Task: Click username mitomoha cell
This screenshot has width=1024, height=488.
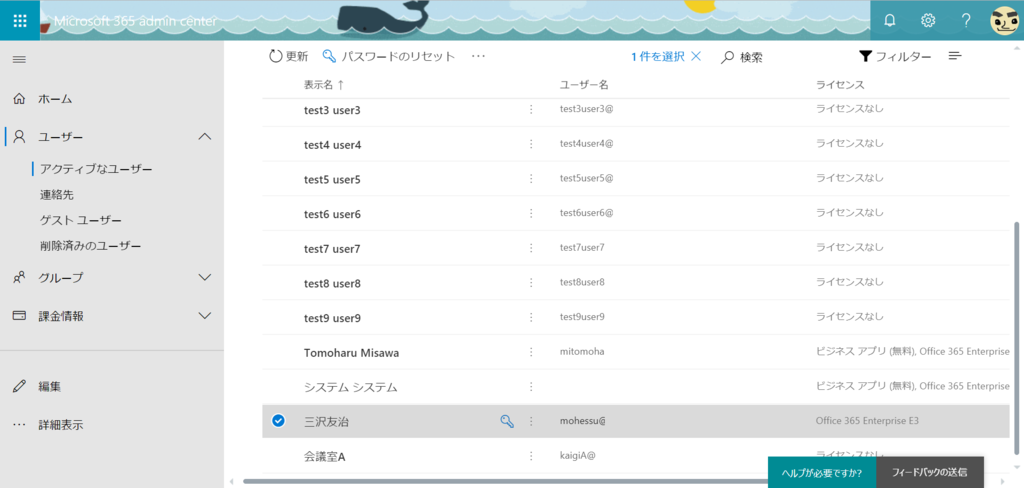Action: coord(582,351)
